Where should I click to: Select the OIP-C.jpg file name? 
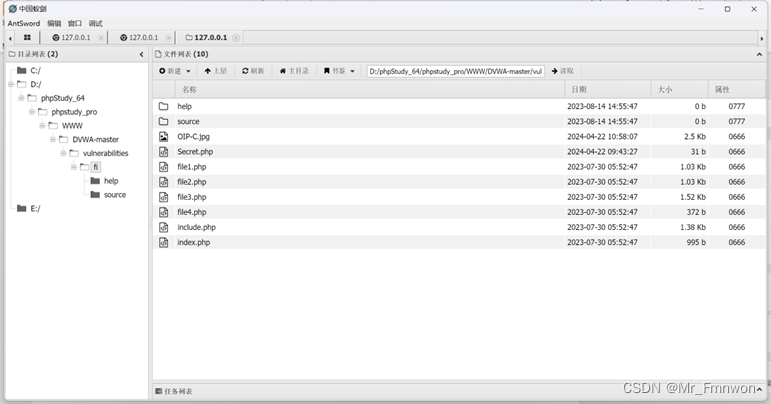tap(193, 137)
